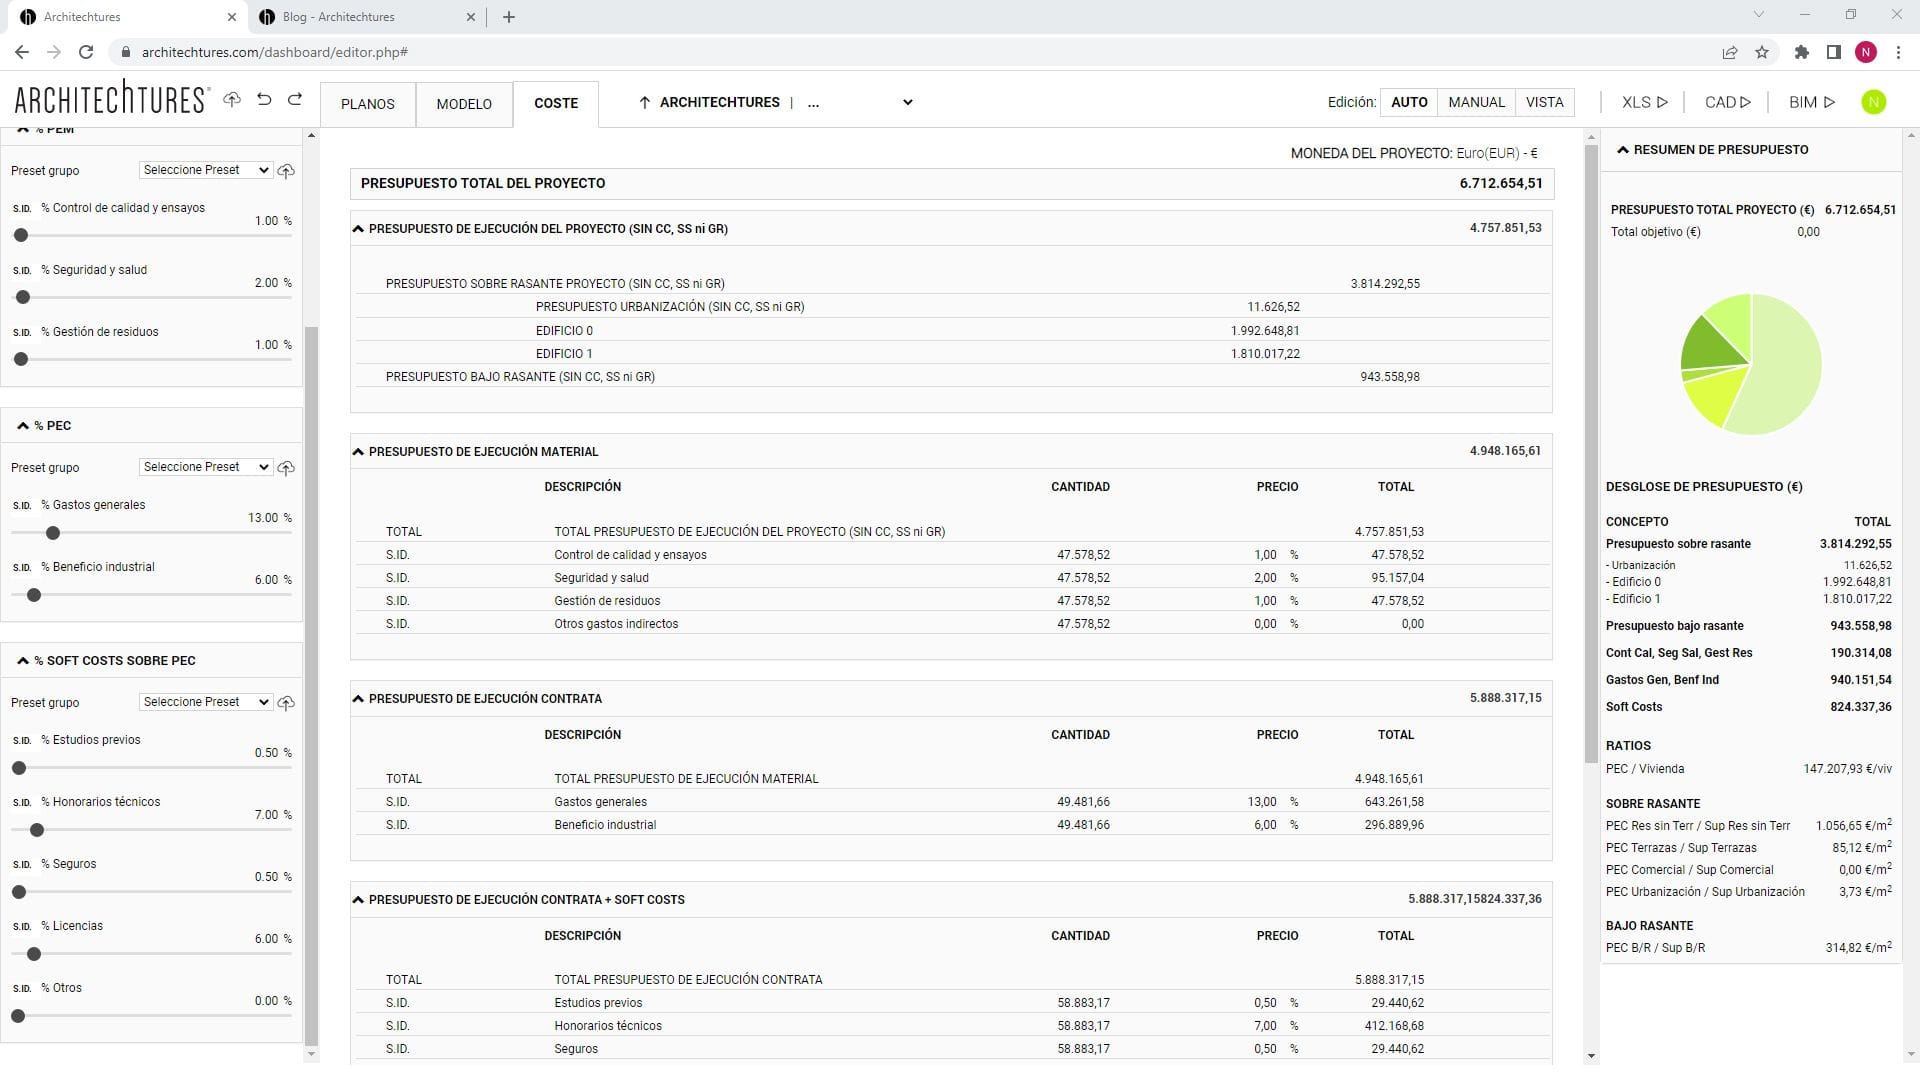1920x1080 pixels.
Task: Open the green user avatar in the top-right corner
Action: (x=1875, y=102)
